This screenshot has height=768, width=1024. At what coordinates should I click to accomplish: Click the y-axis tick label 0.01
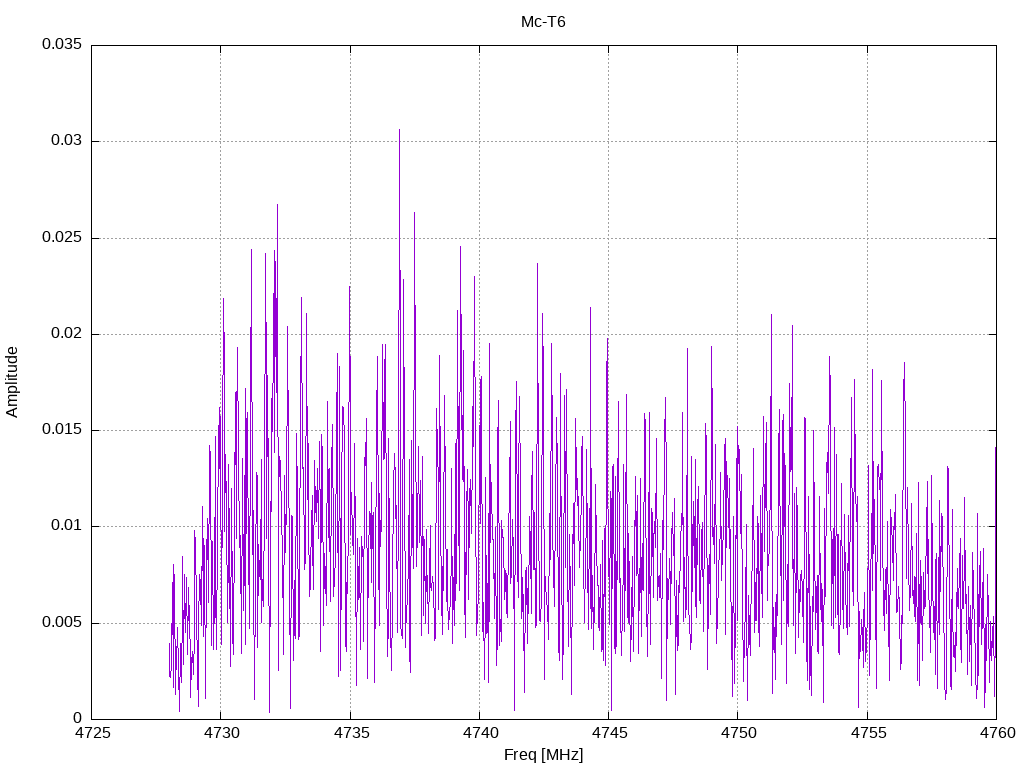[67, 525]
